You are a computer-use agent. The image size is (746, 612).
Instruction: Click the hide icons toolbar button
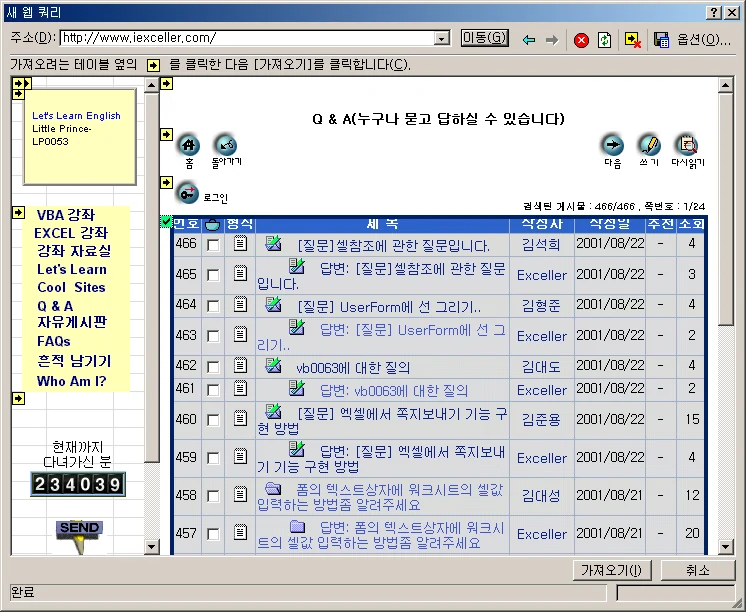click(x=633, y=40)
